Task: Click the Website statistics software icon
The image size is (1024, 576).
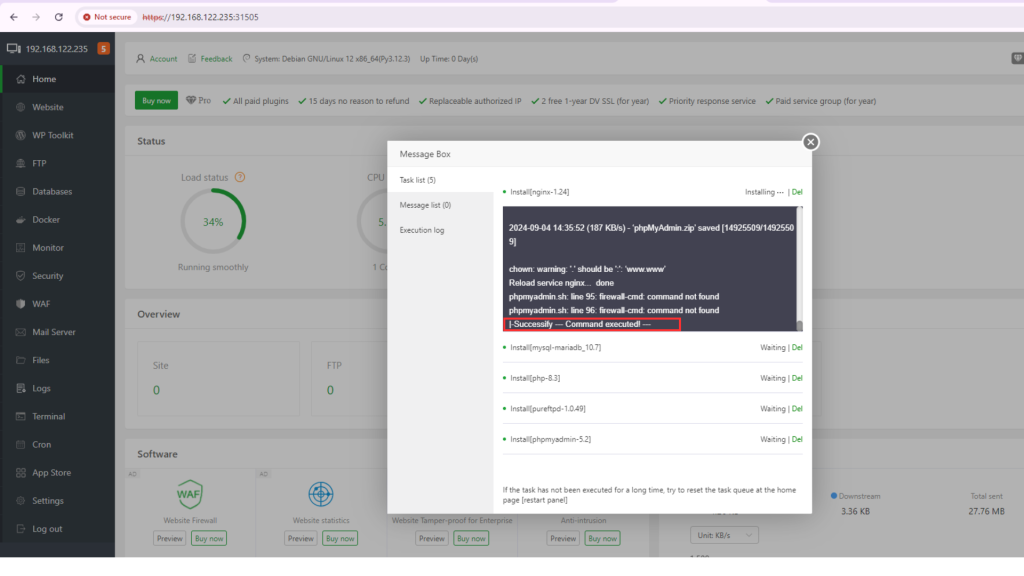Action: (320, 494)
